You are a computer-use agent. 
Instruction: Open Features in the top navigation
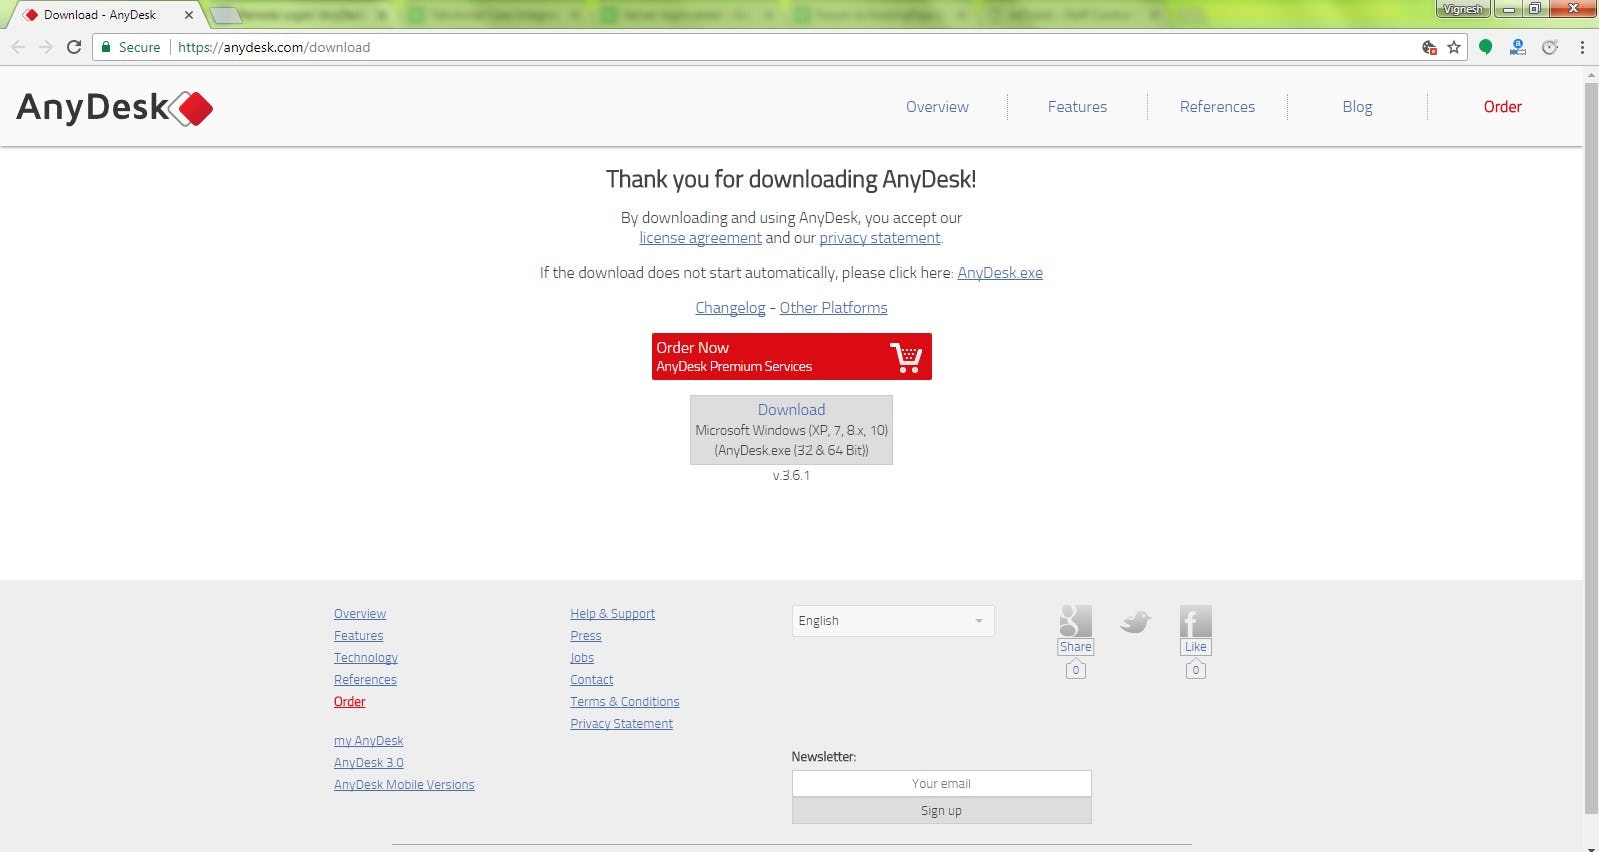(1077, 107)
